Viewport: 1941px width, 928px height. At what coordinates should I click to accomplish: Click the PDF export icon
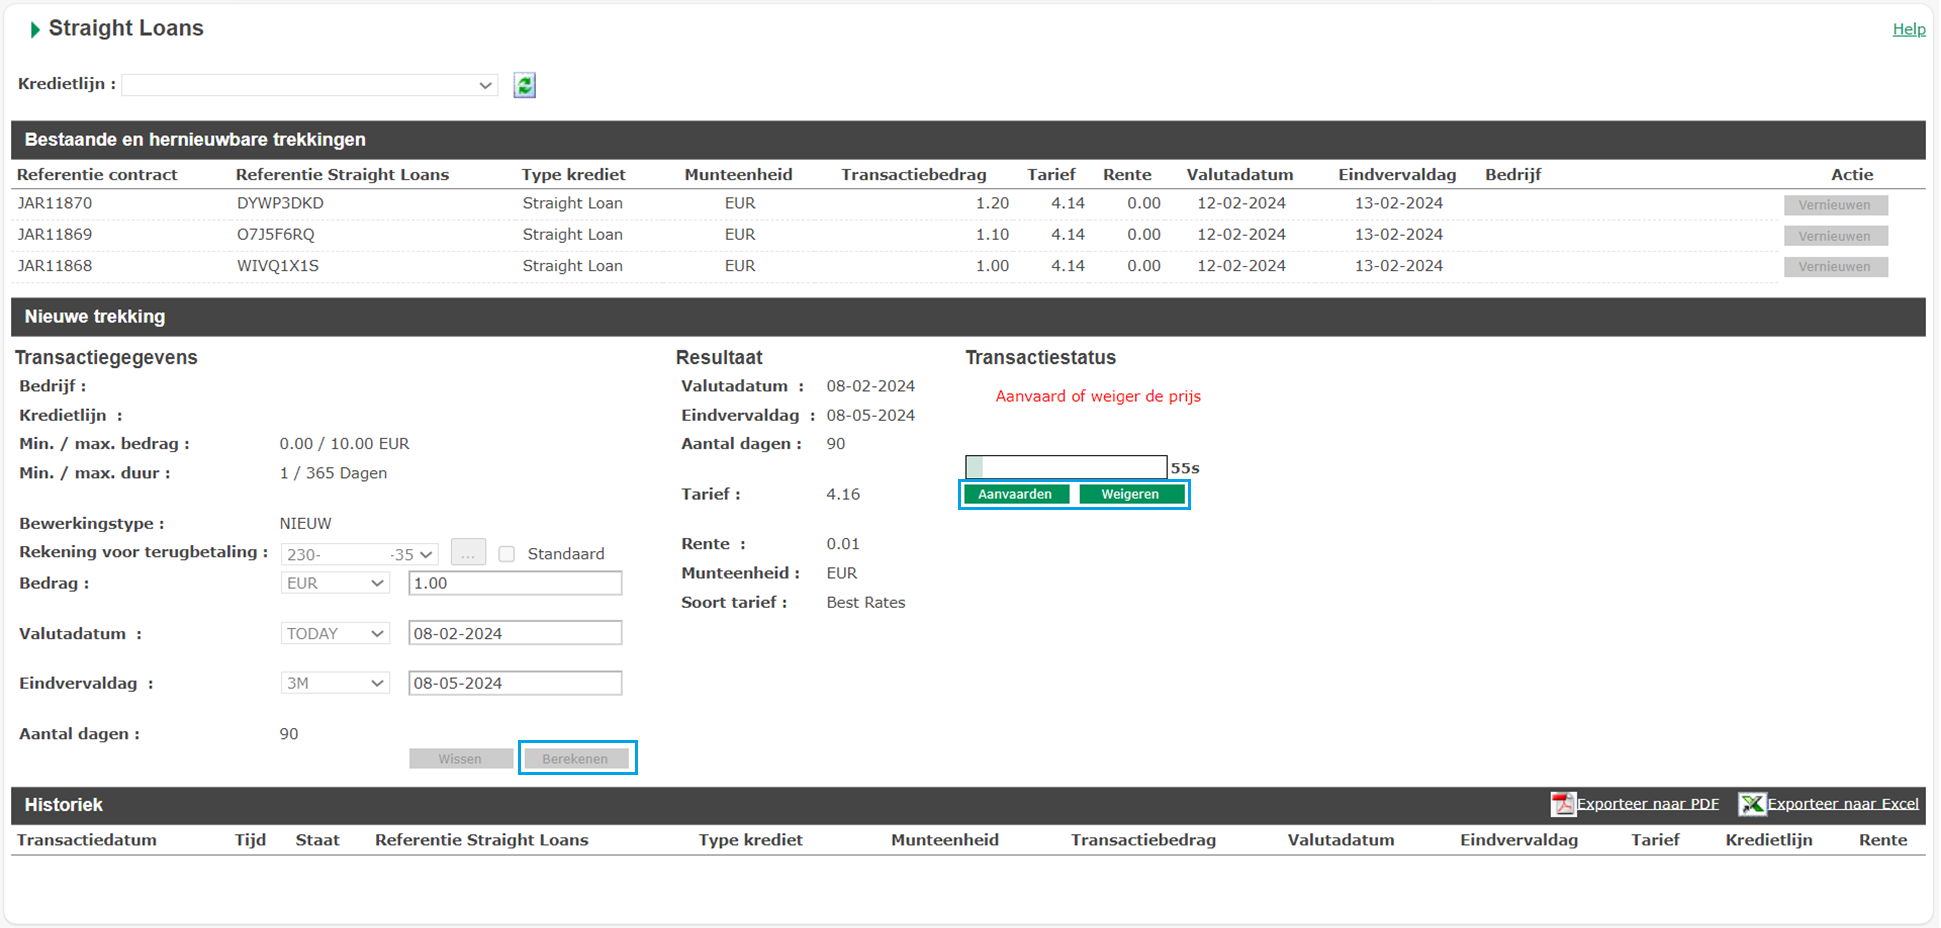1562,804
